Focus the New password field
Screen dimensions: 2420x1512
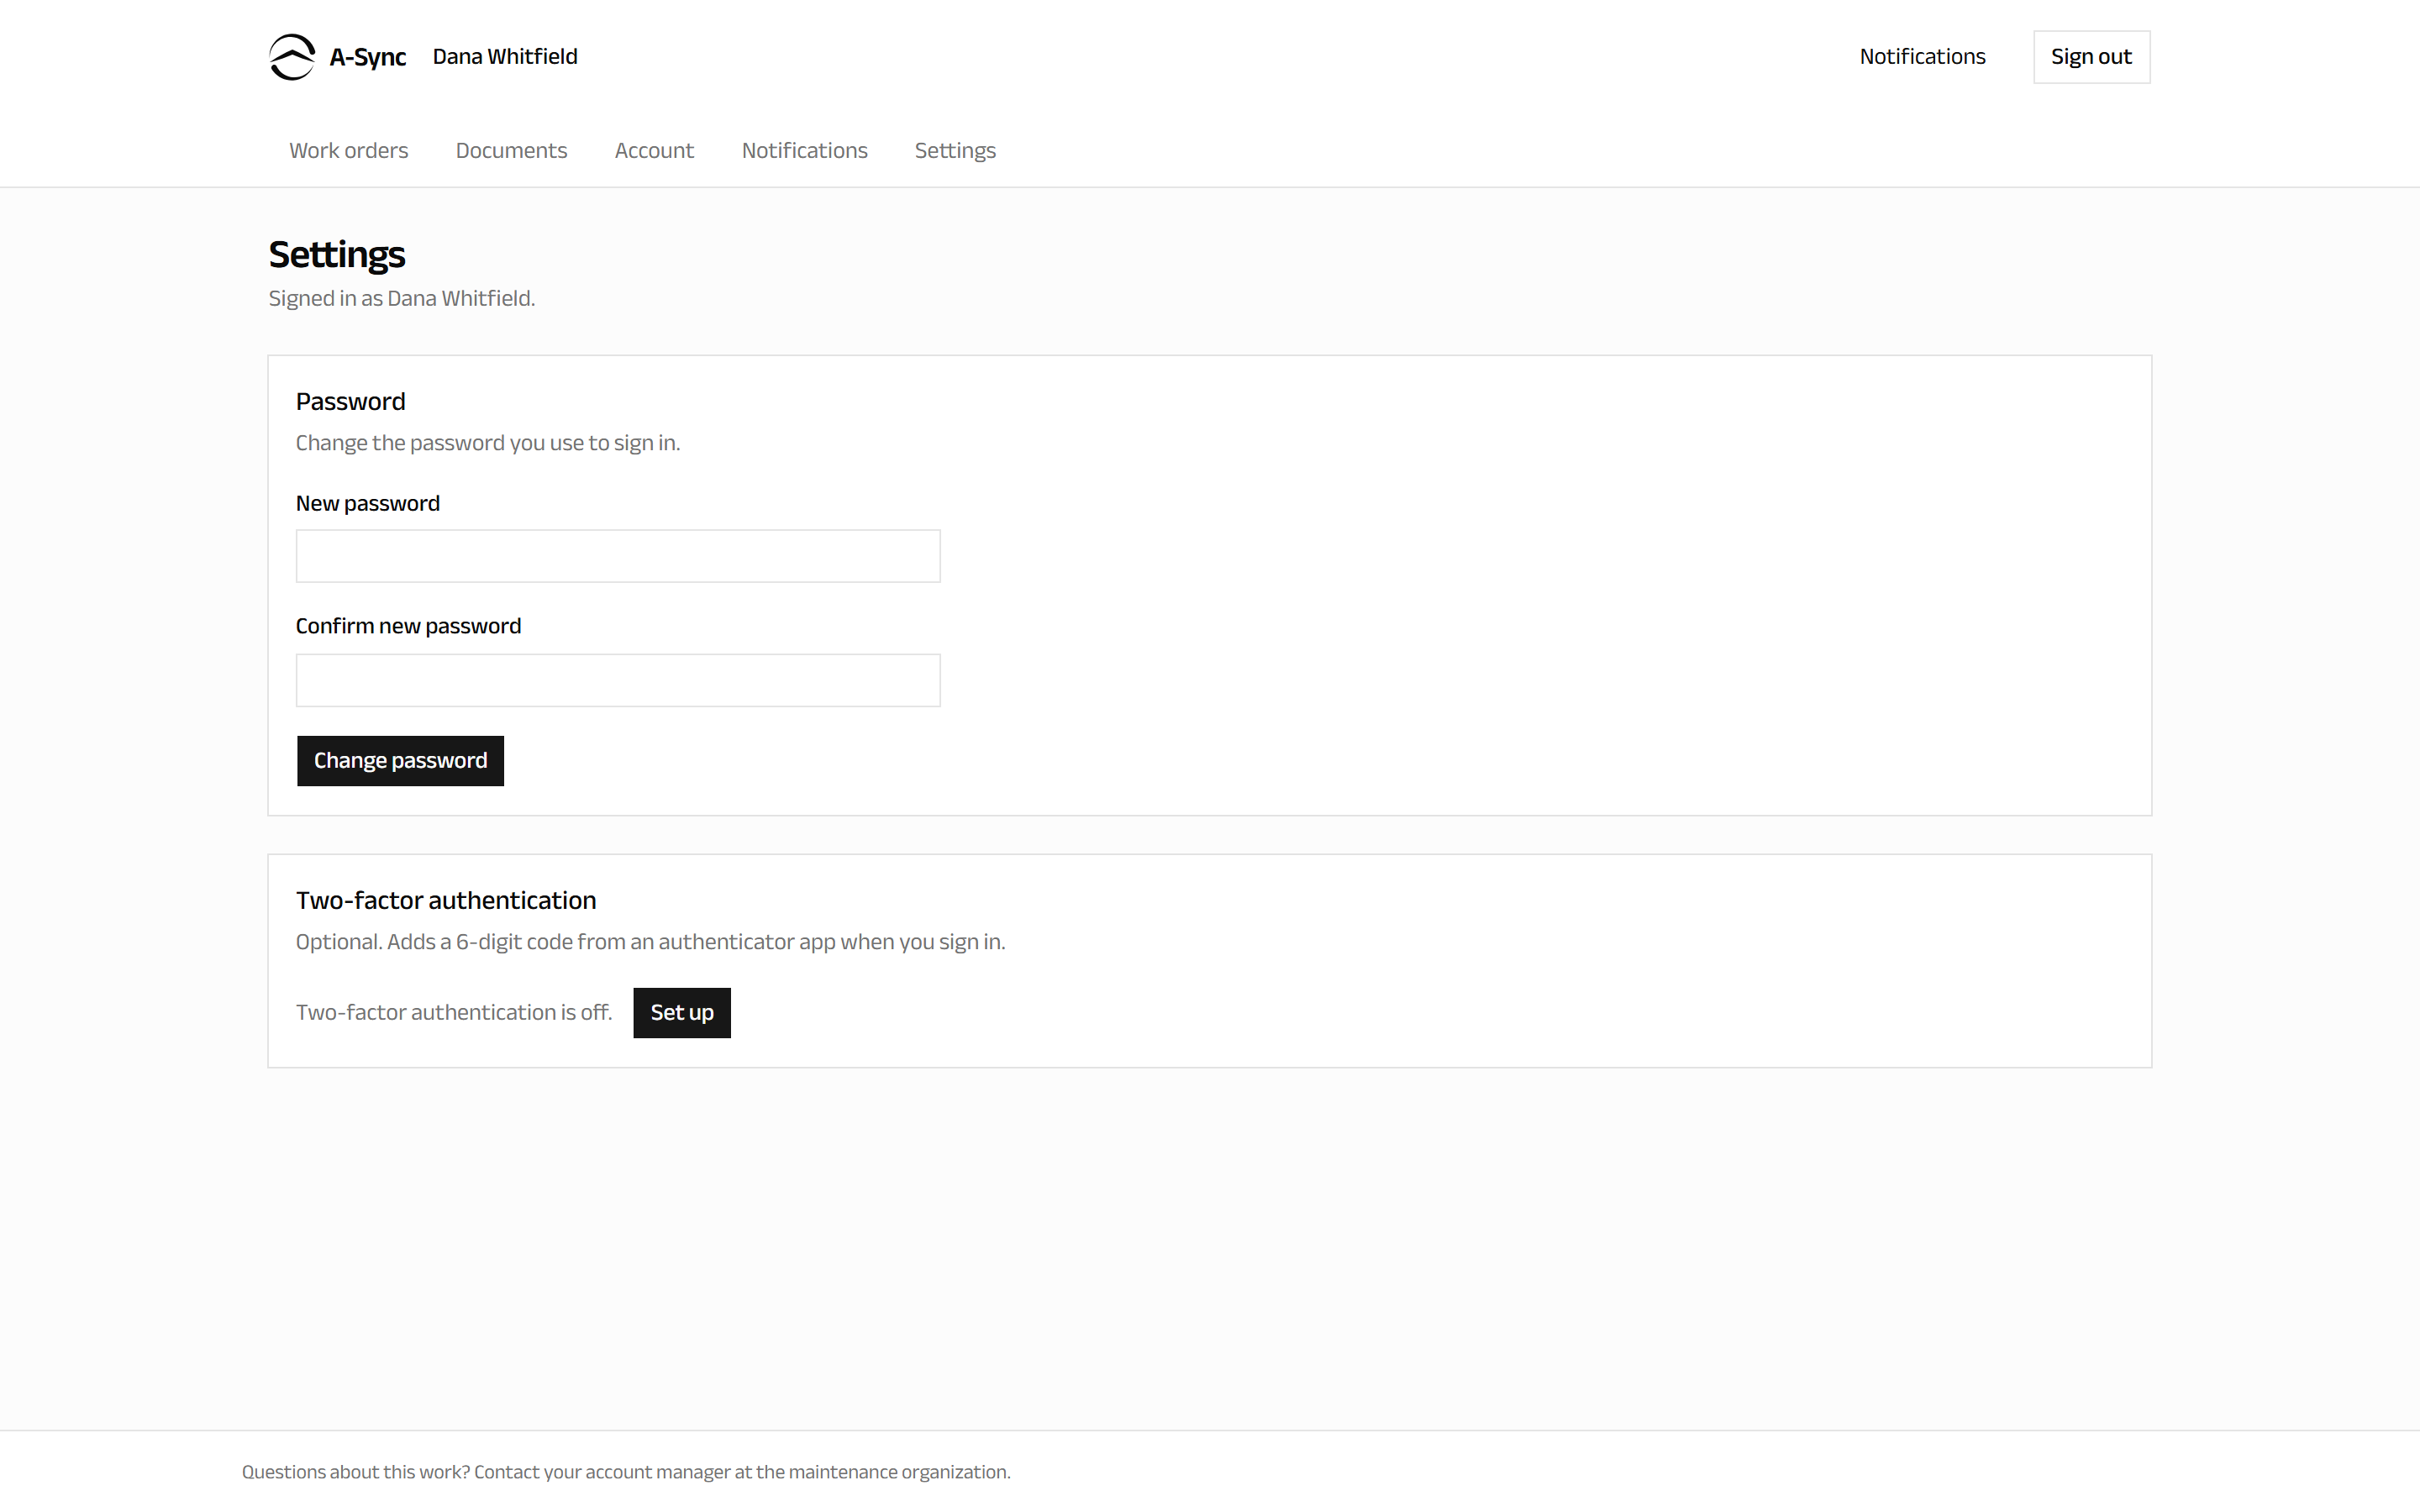pos(618,556)
